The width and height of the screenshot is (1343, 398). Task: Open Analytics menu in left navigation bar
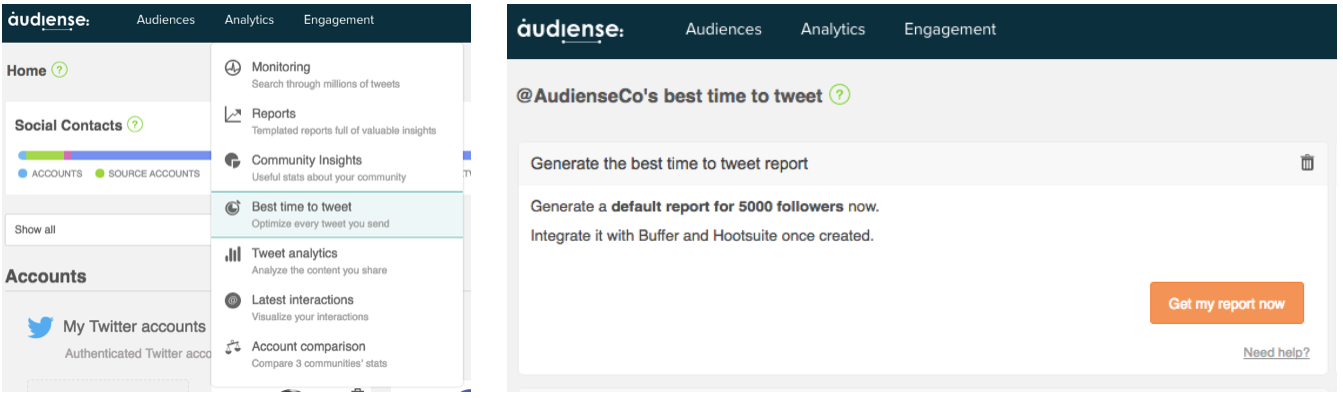pyautogui.click(x=249, y=20)
